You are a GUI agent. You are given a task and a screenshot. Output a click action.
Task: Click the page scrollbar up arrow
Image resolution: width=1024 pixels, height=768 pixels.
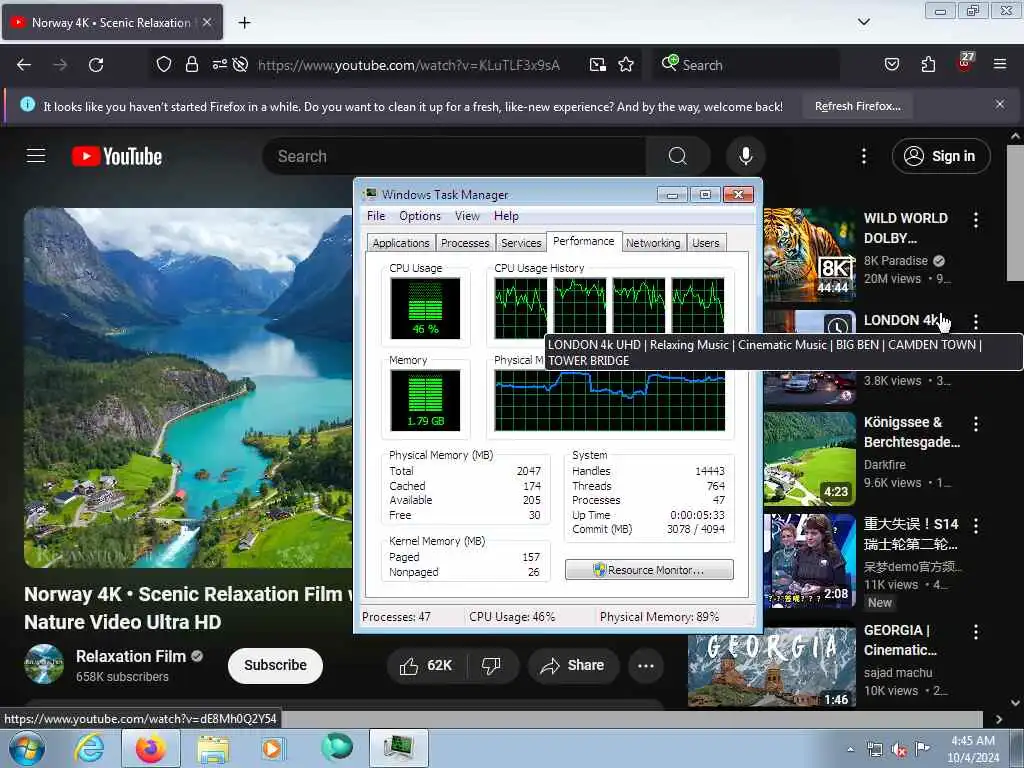[x=1015, y=136]
